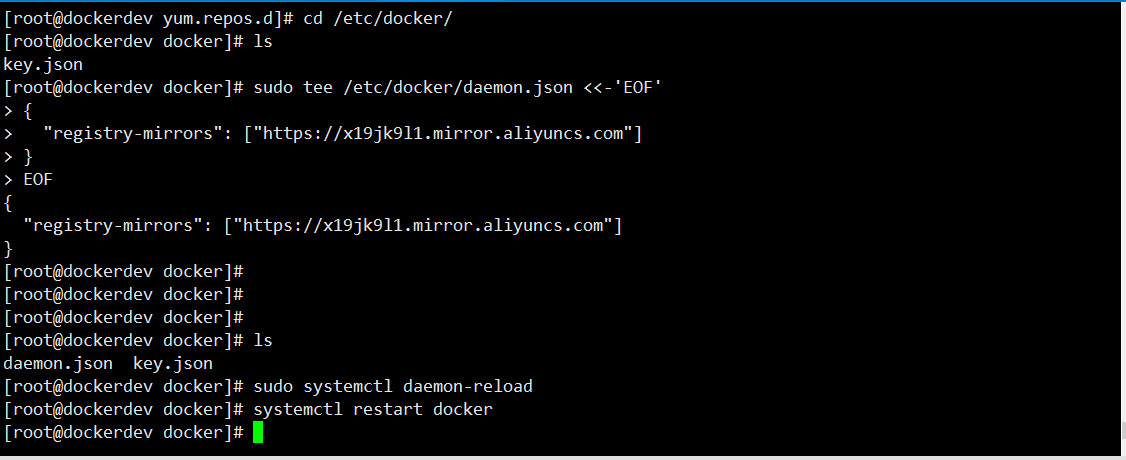Click the 'sudo tee /etc/docker/daemon.json' command
Viewport: 1126px width, 460px height.
click(x=413, y=88)
